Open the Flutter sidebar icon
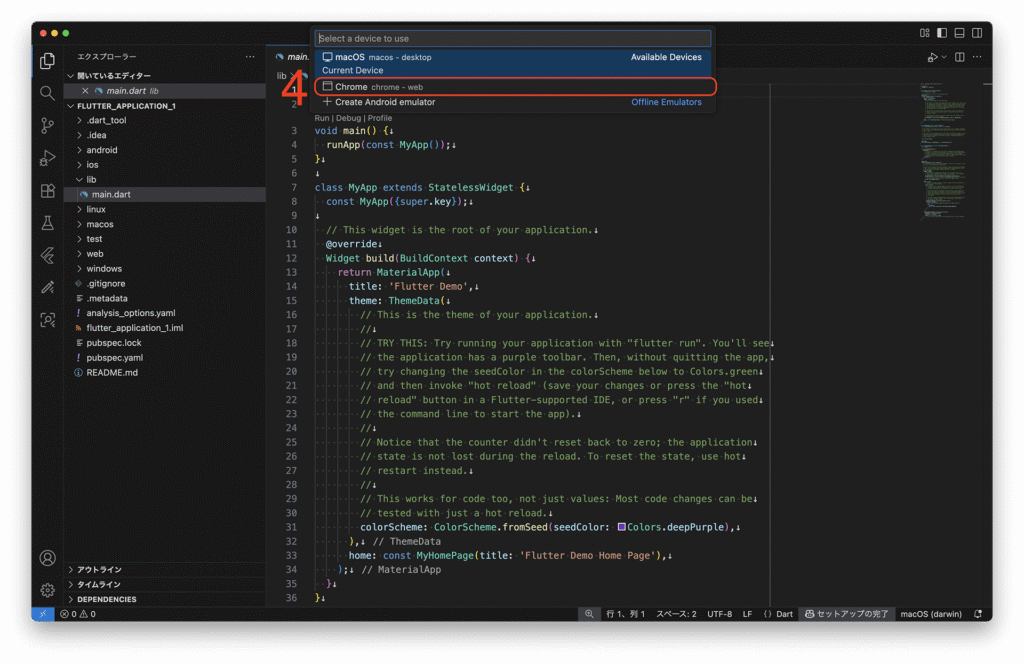This screenshot has height=663, width=1024. (x=47, y=256)
